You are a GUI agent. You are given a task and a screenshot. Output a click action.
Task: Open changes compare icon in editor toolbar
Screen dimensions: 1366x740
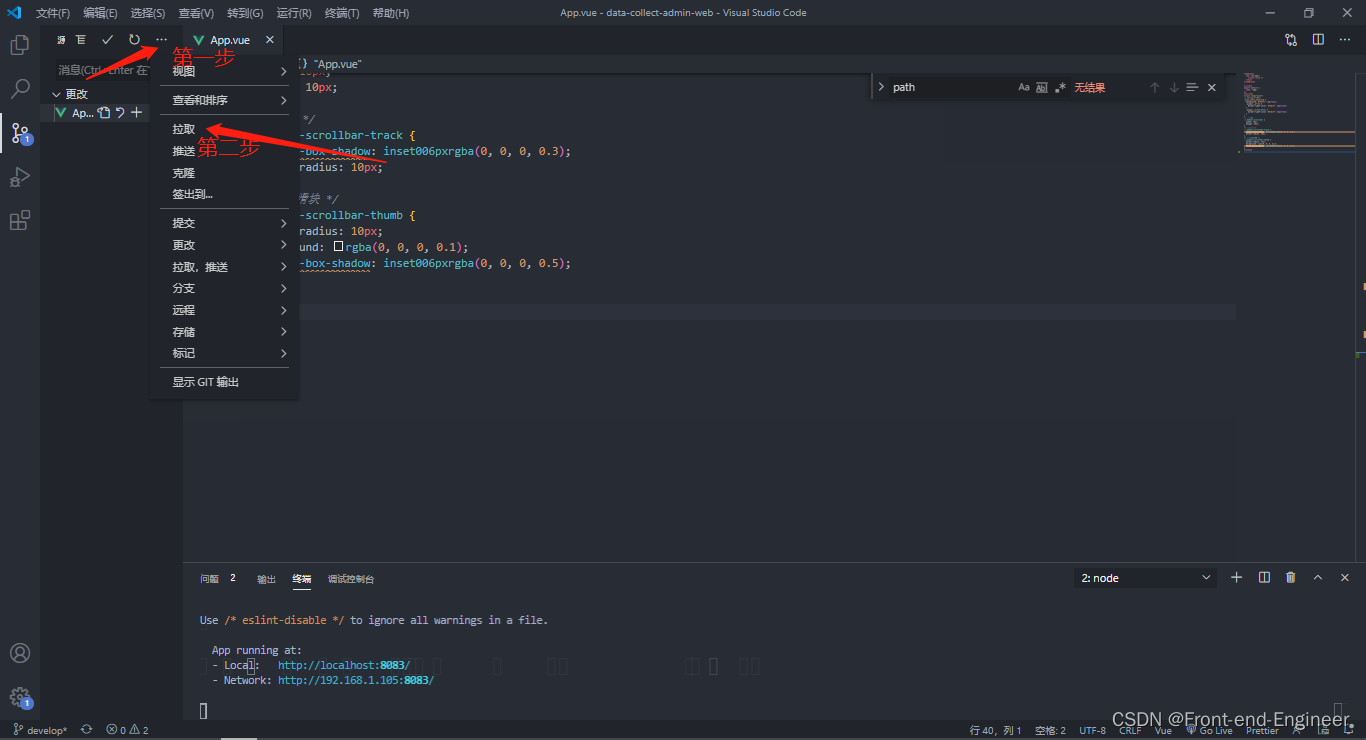(1291, 40)
